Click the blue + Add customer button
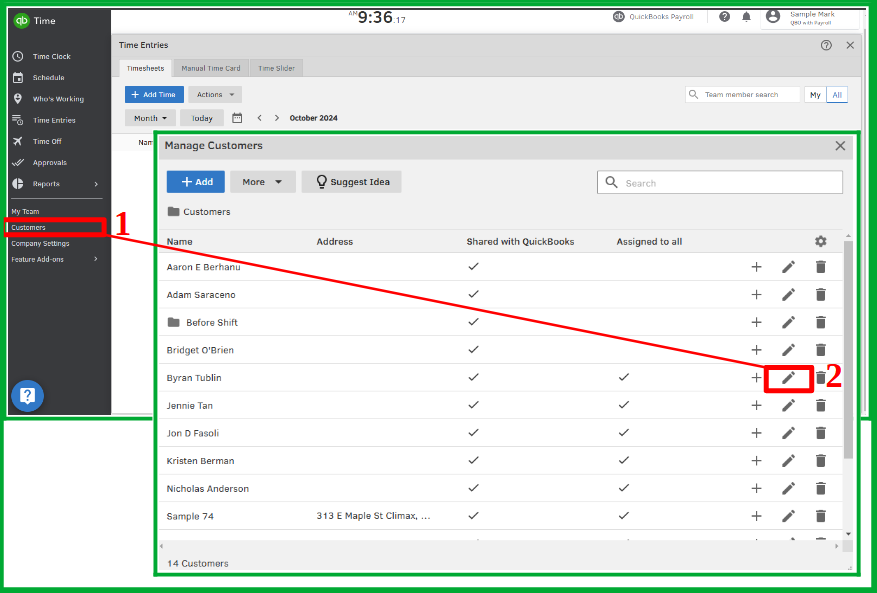Image resolution: width=877 pixels, height=593 pixels. click(x=195, y=181)
